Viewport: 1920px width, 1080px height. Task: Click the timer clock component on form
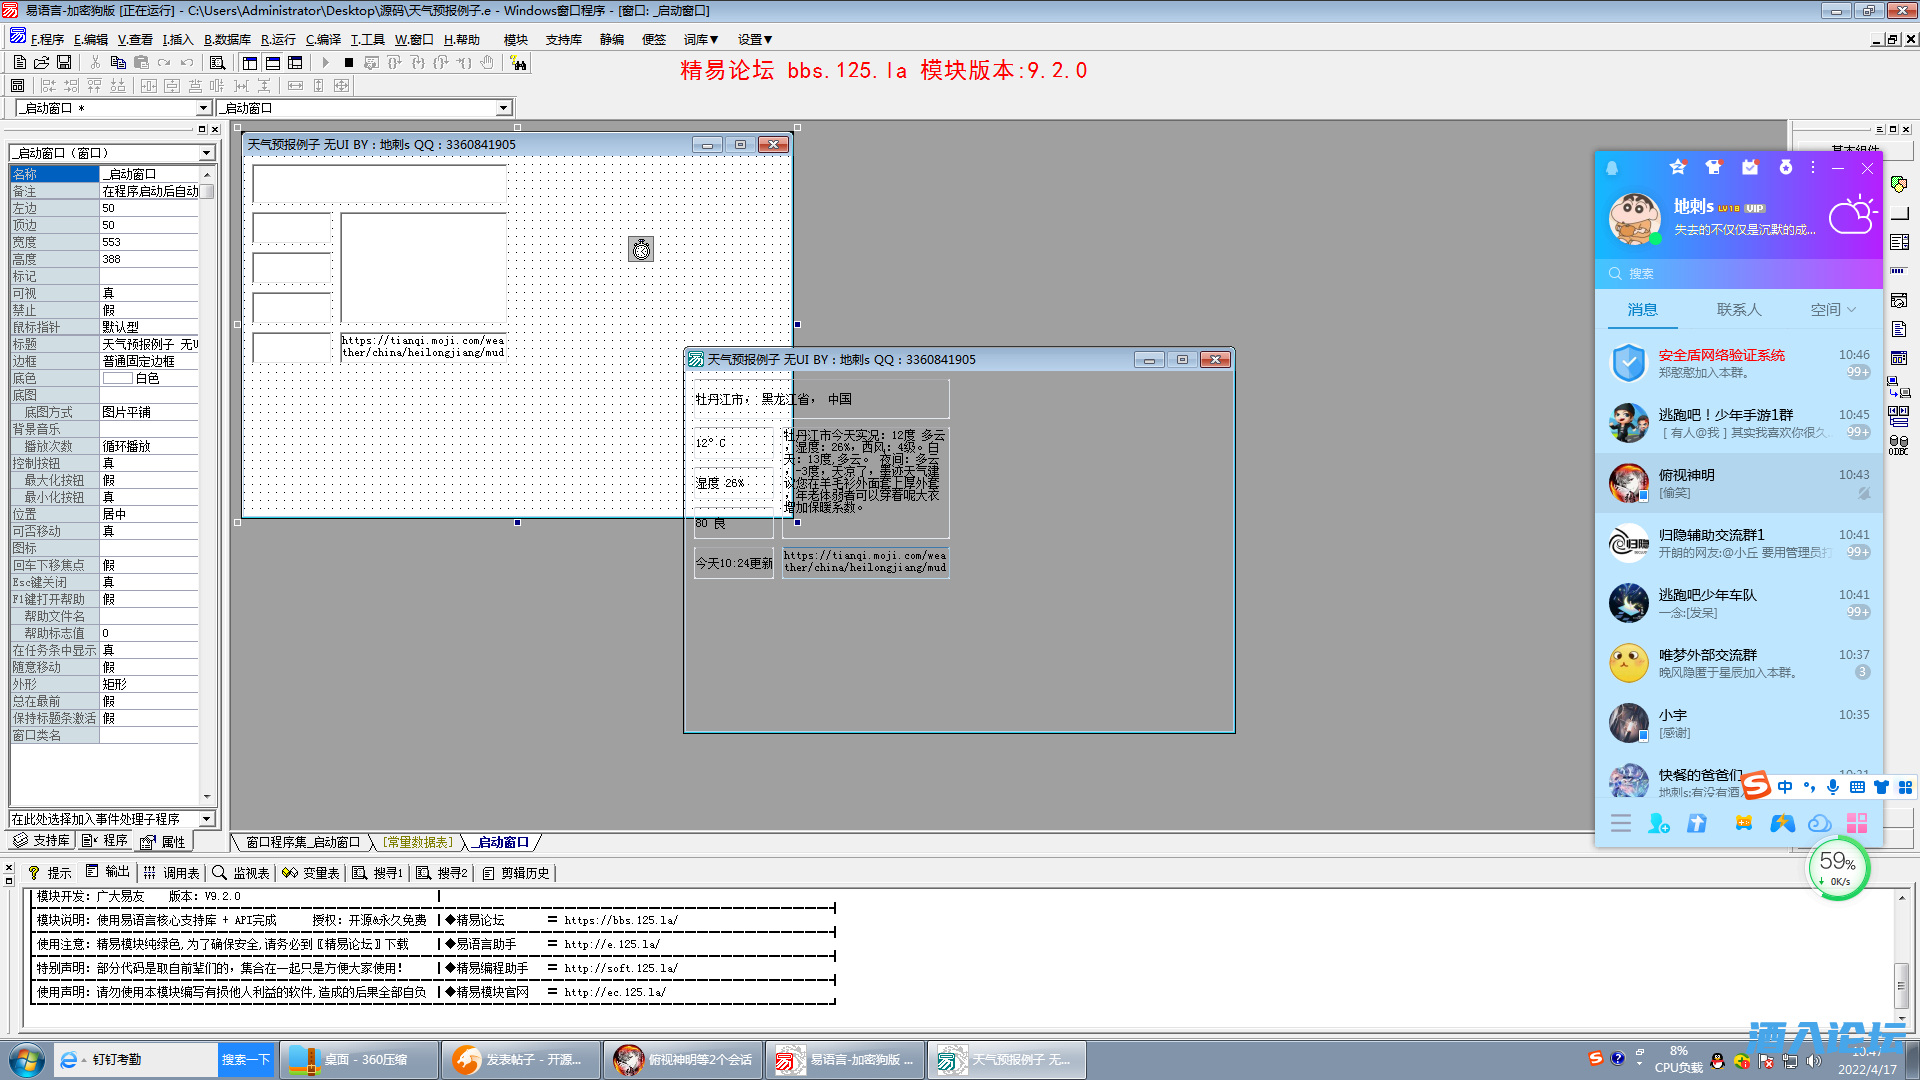click(641, 250)
